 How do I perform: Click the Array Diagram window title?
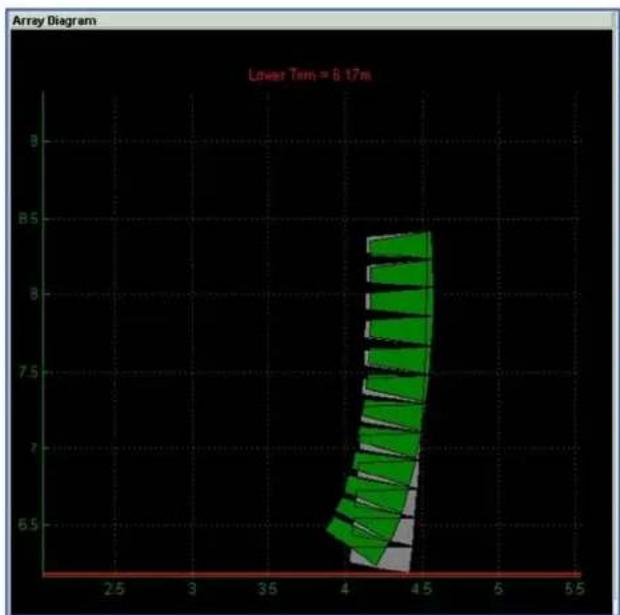point(54,21)
